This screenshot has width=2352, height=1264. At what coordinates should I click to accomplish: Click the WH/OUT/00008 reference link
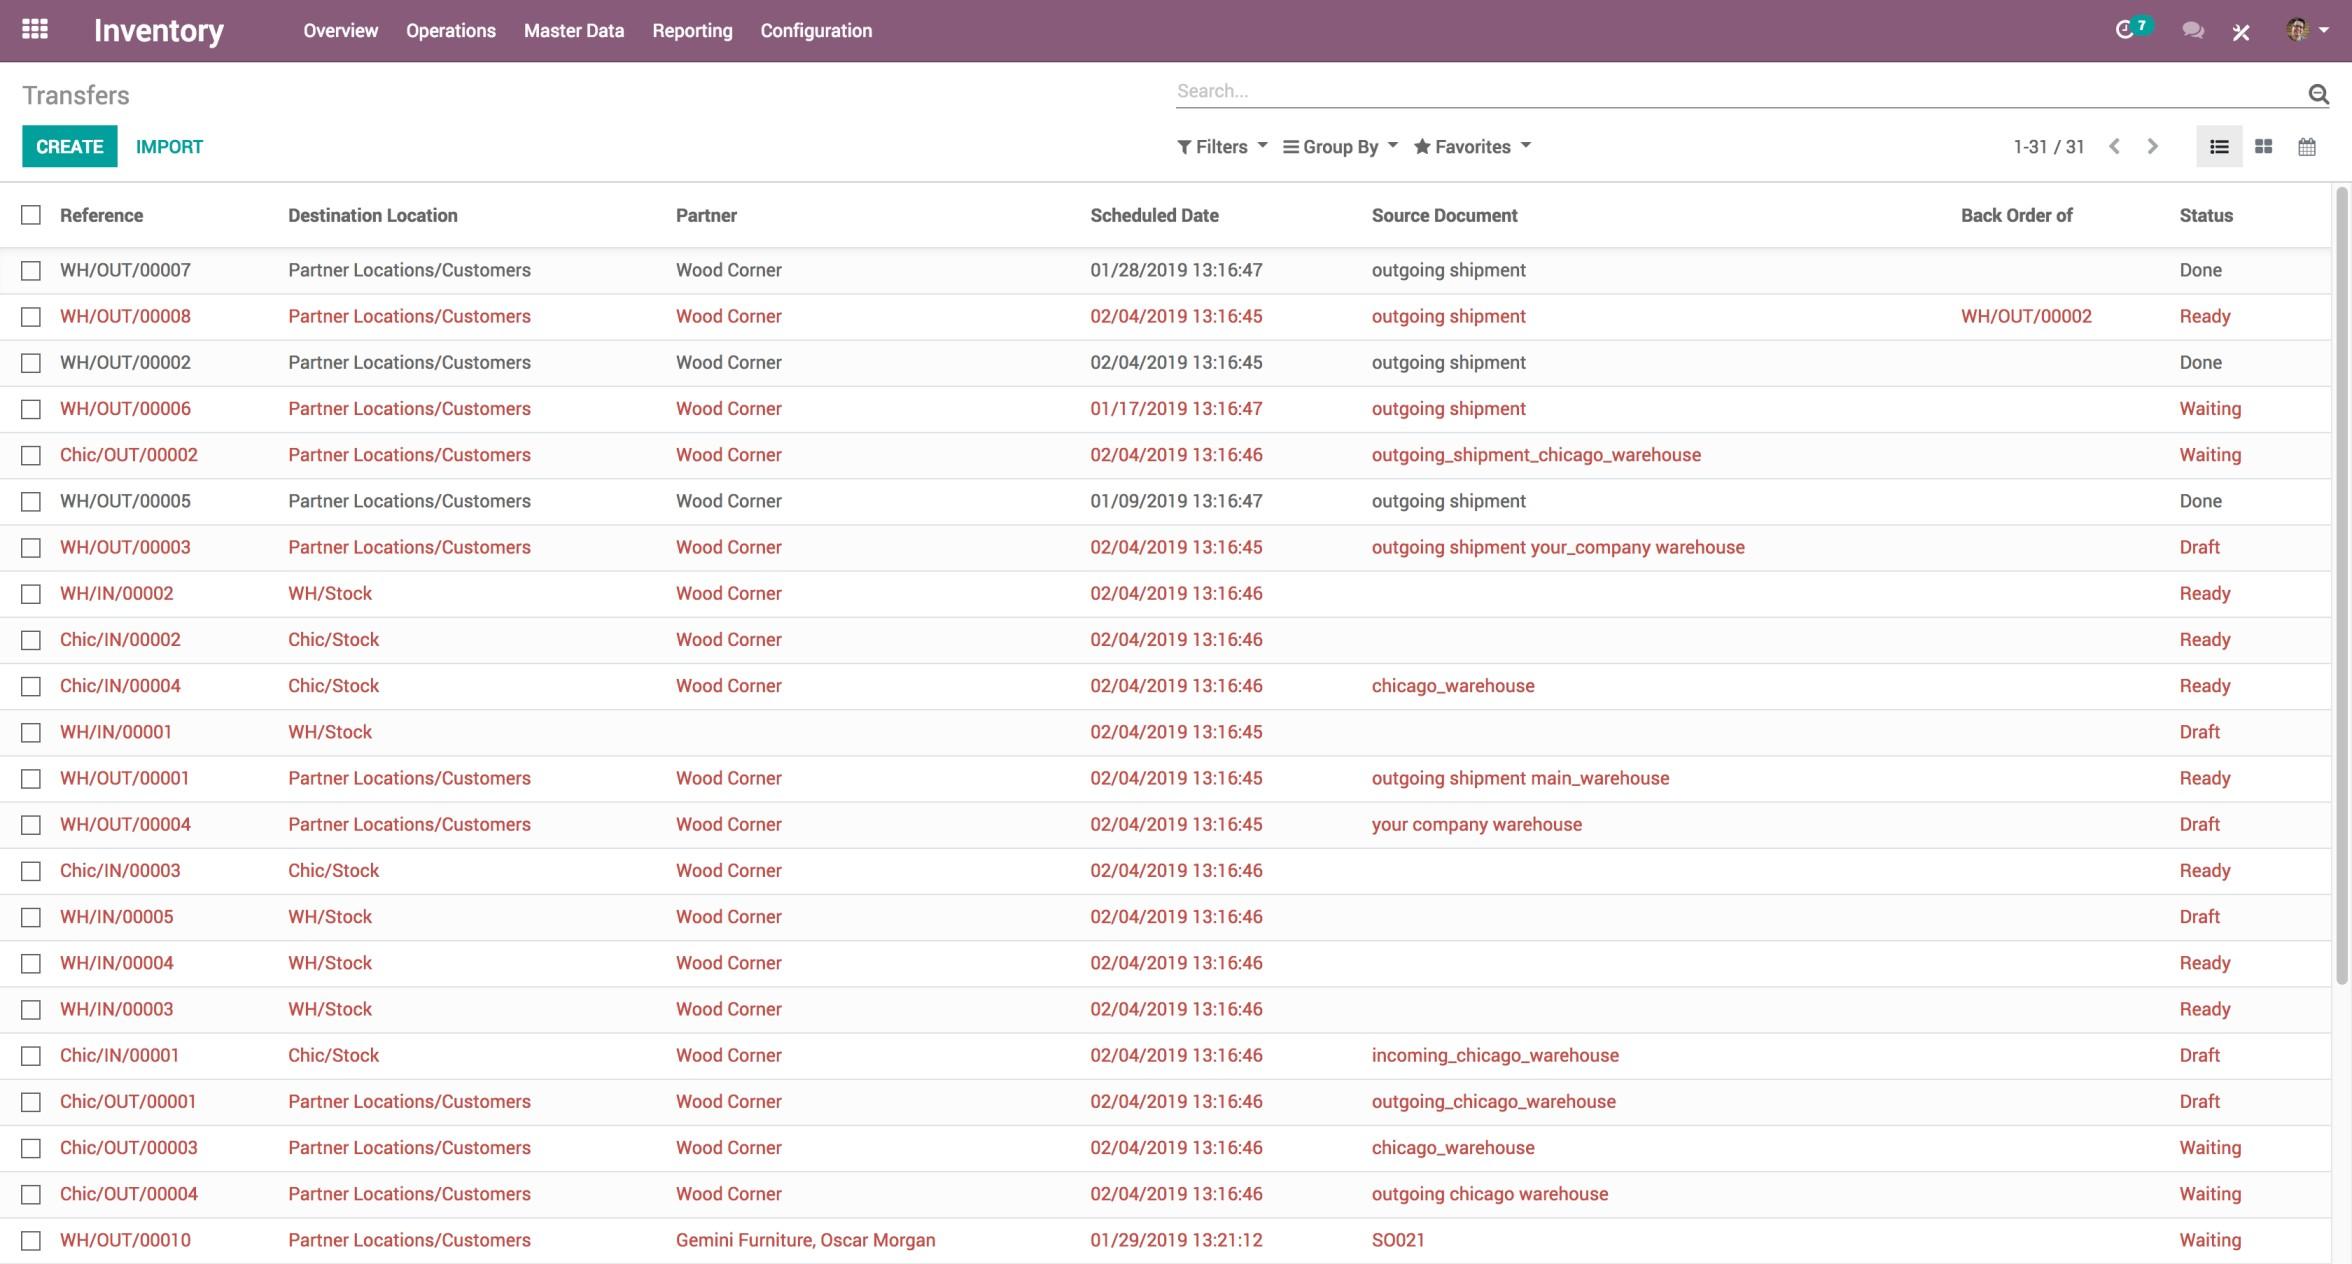pyautogui.click(x=125, y=316)
